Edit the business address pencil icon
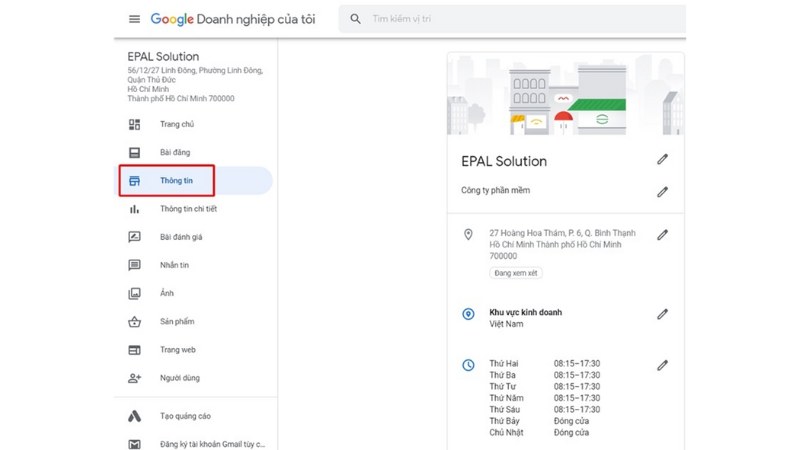Screen dimensions: 800x450 click(x=662, y=235)
